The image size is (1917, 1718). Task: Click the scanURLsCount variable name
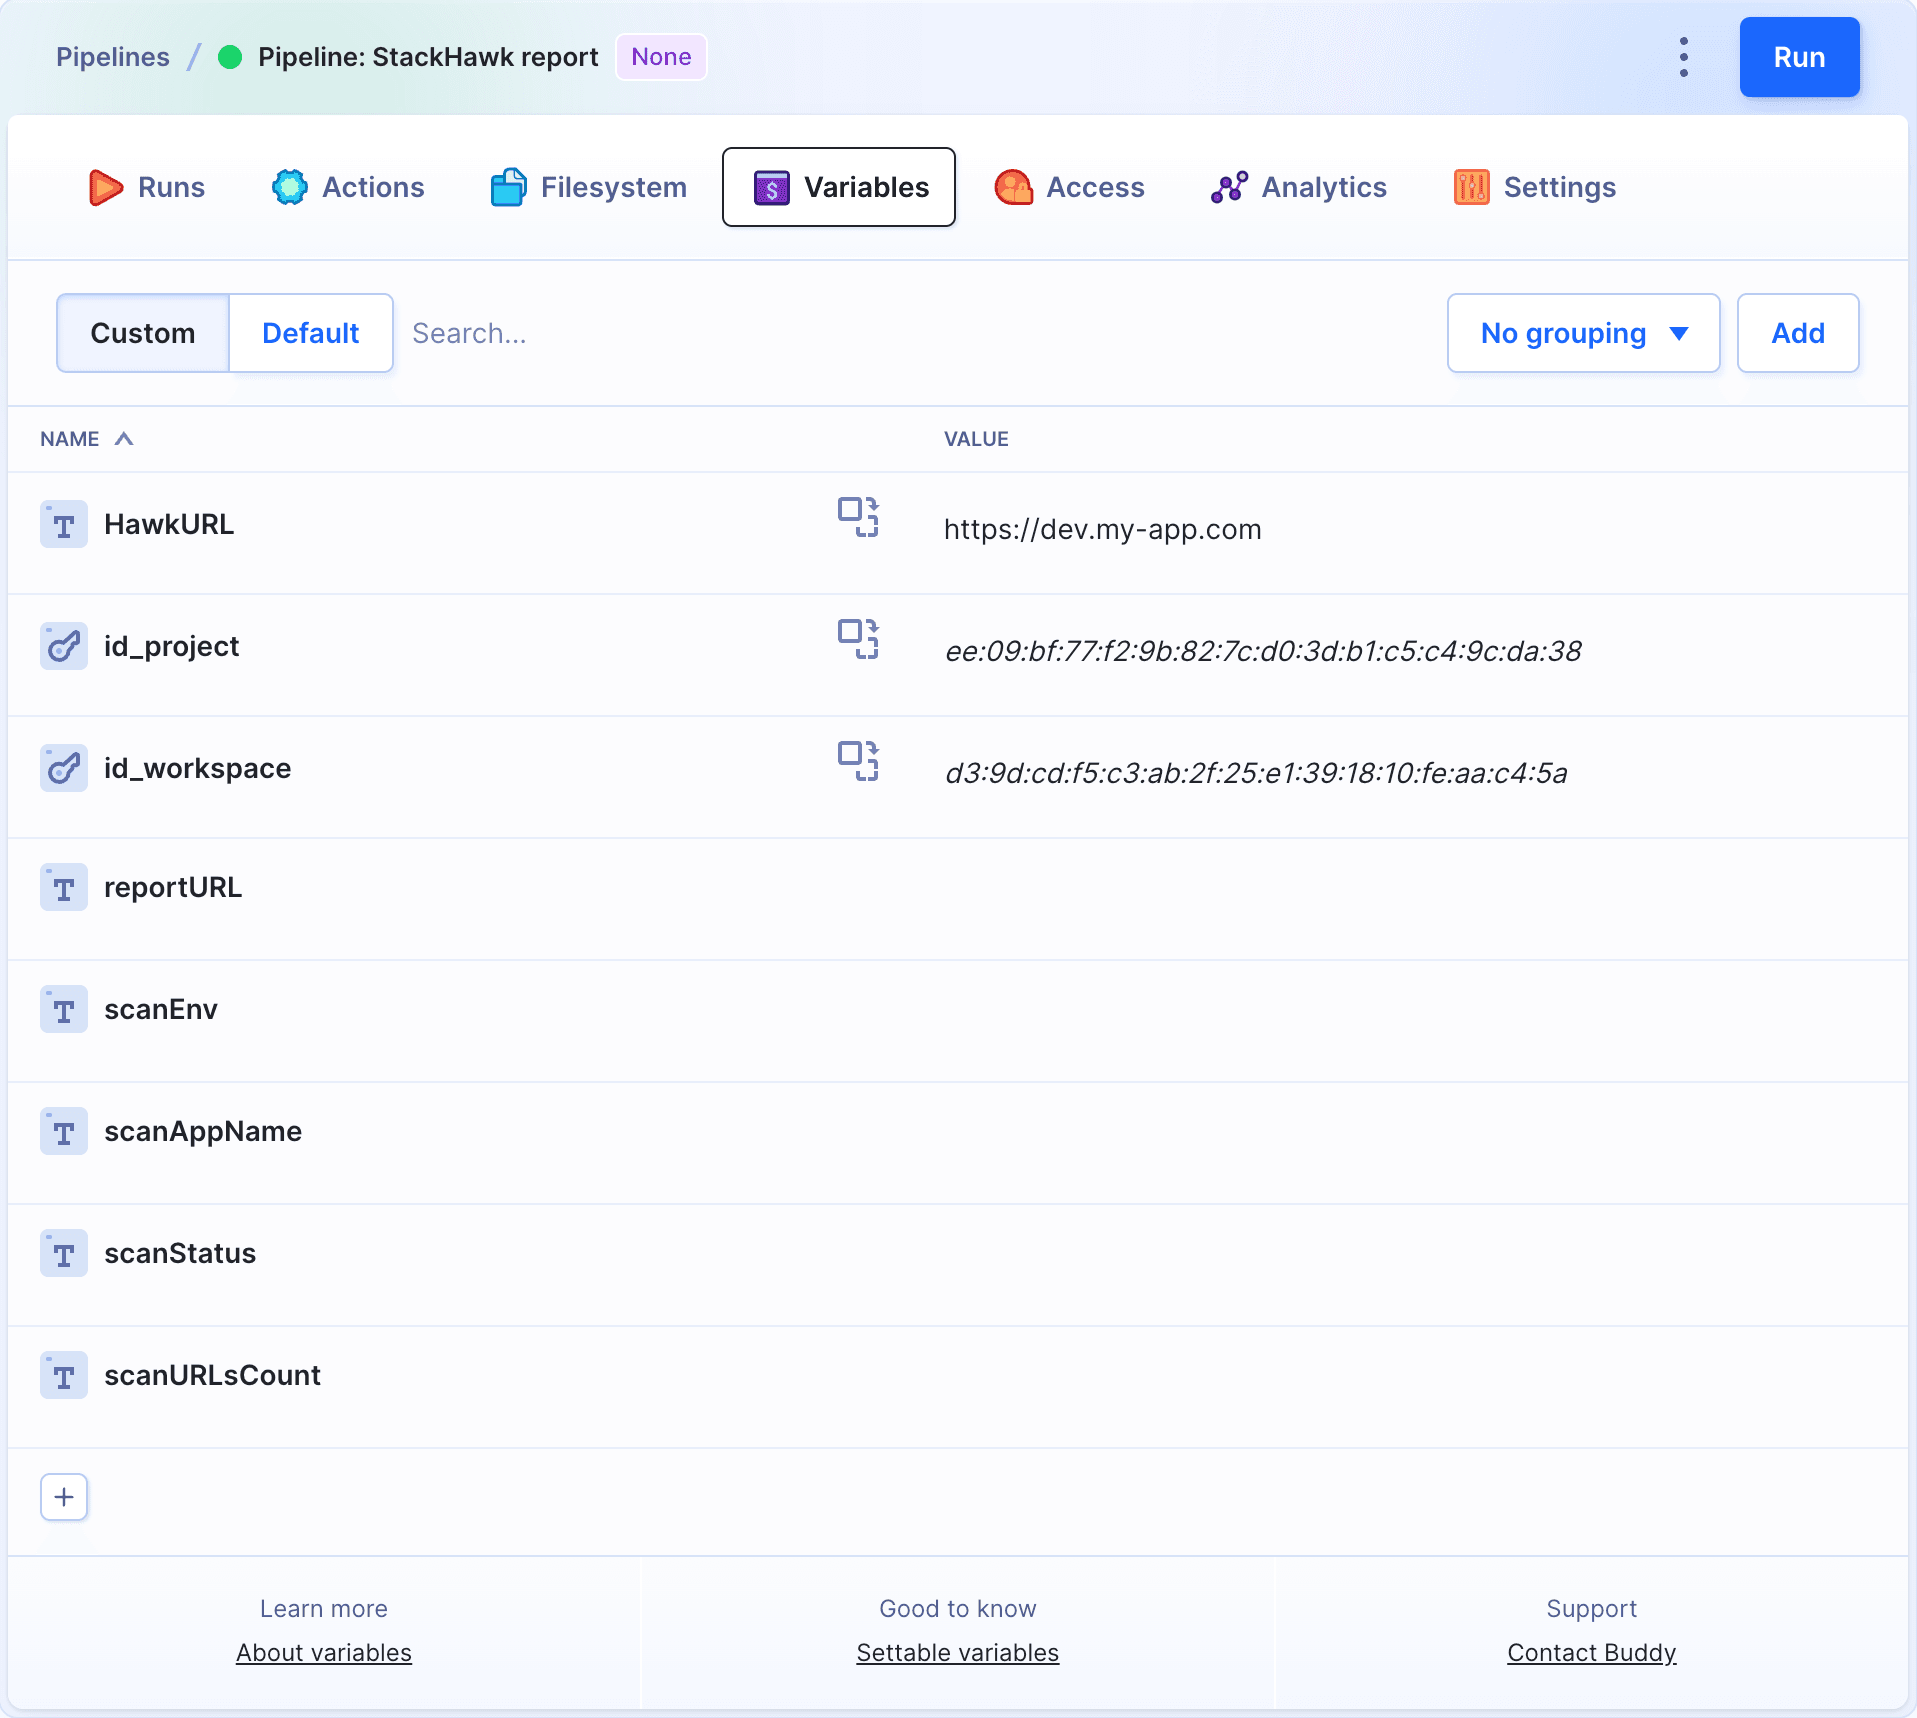[212, 1376]
